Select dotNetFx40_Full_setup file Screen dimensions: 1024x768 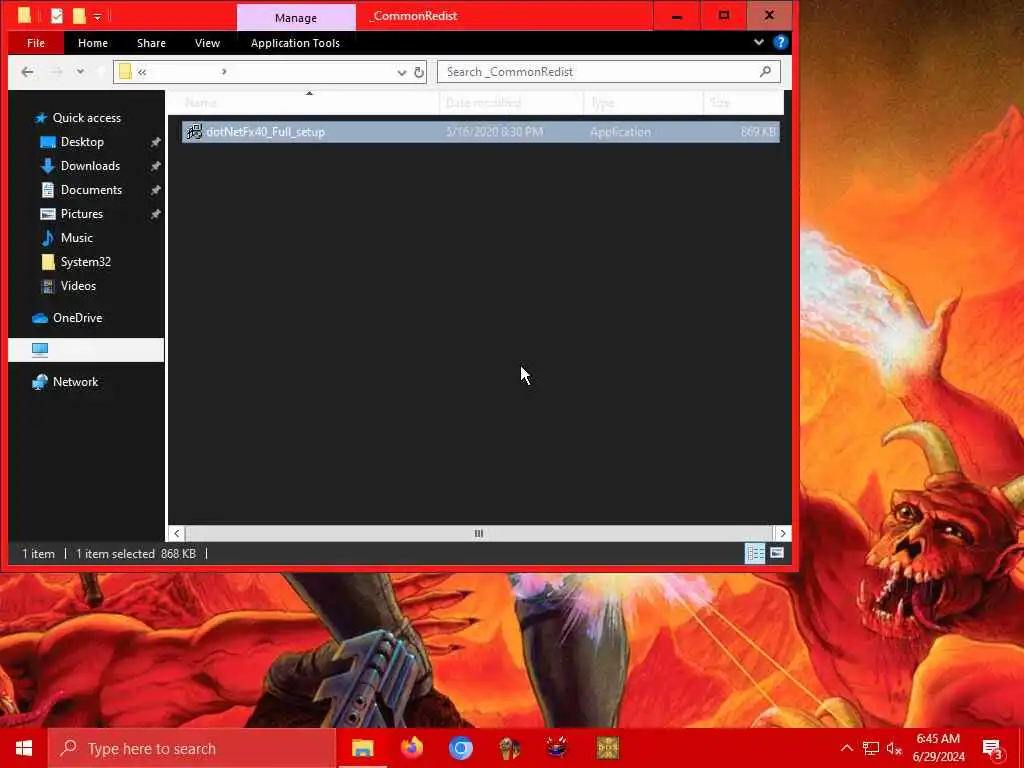pos(481,132)
